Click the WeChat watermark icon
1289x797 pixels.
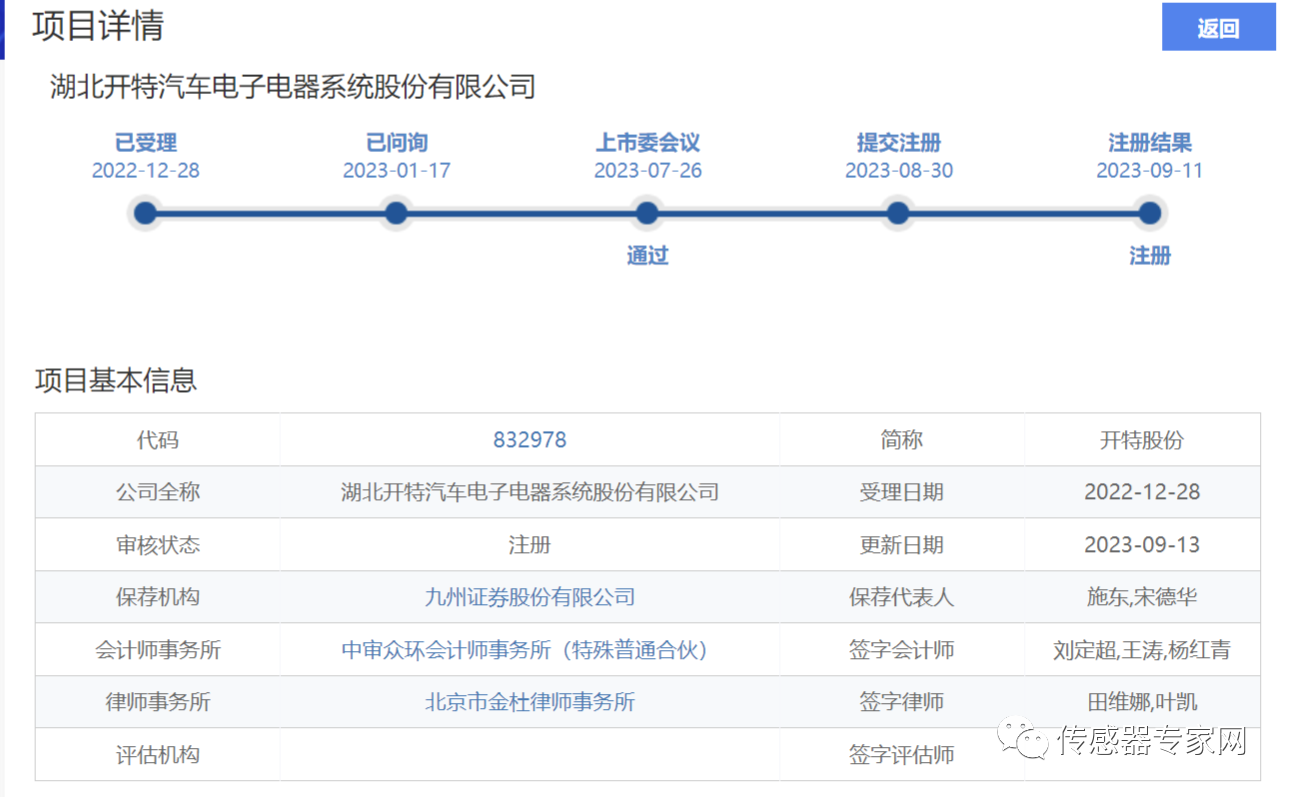click(x=1026, y=741)
